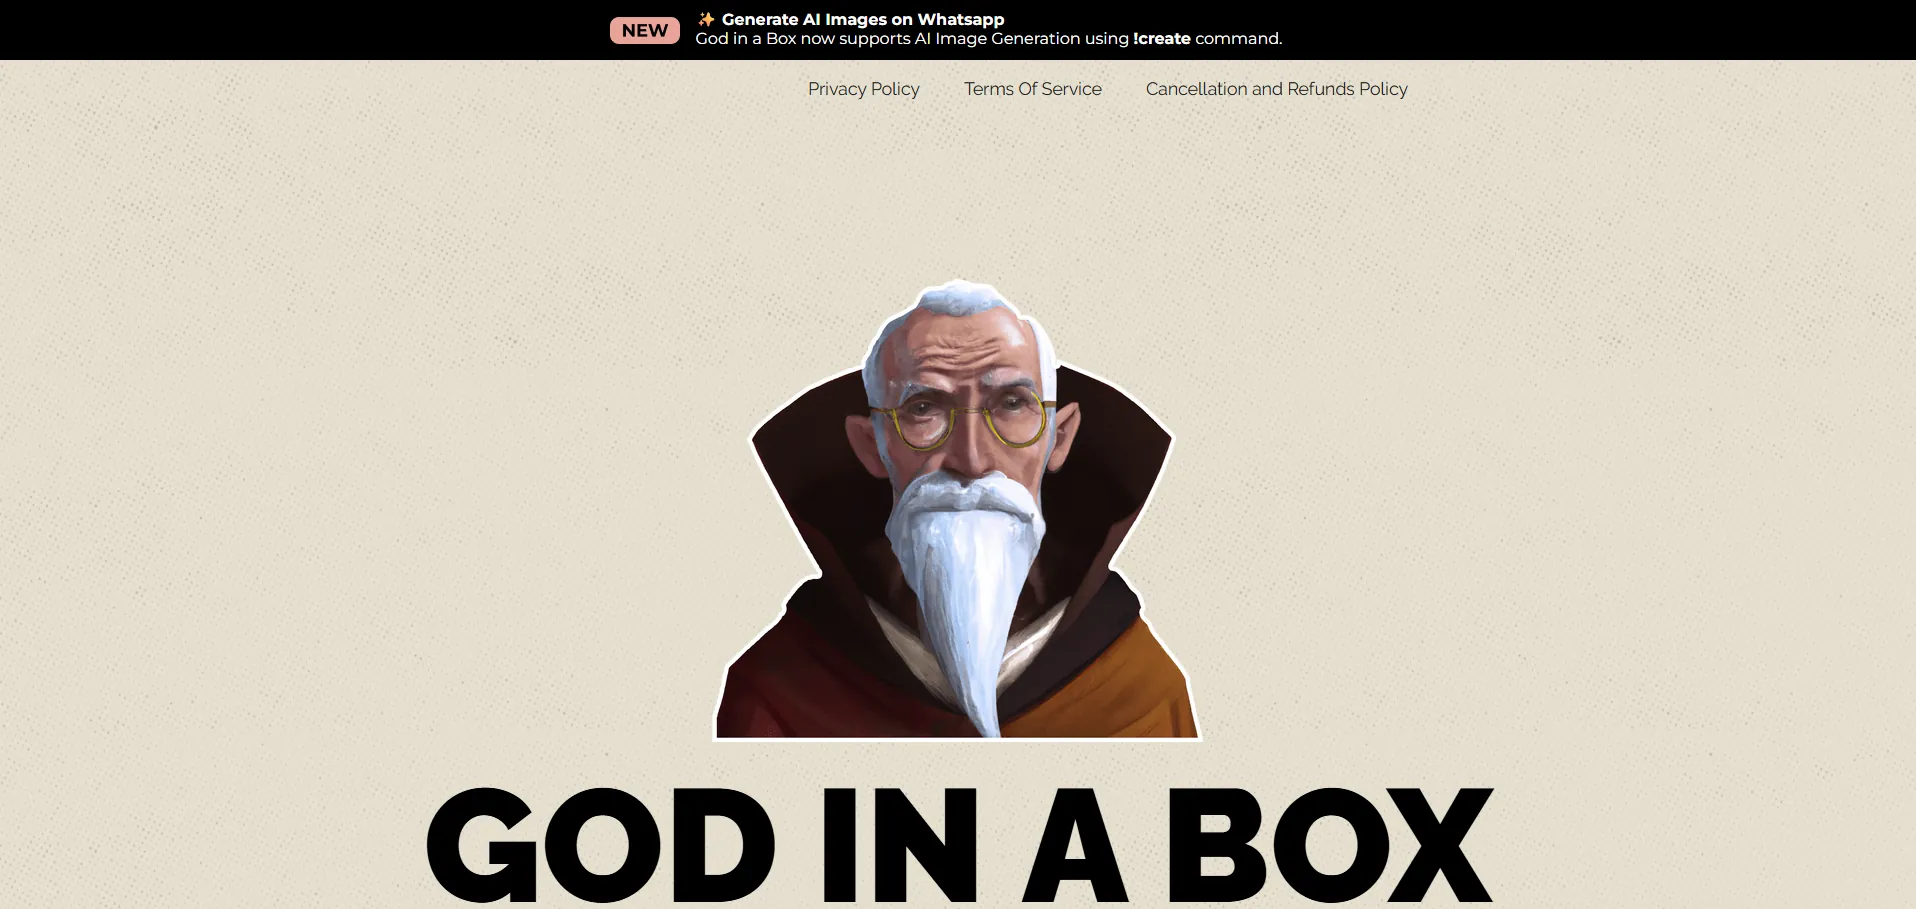Click the letter "A" in the title
The width and height of the screenshot is (1916, 909).
tap(1075, 845)
